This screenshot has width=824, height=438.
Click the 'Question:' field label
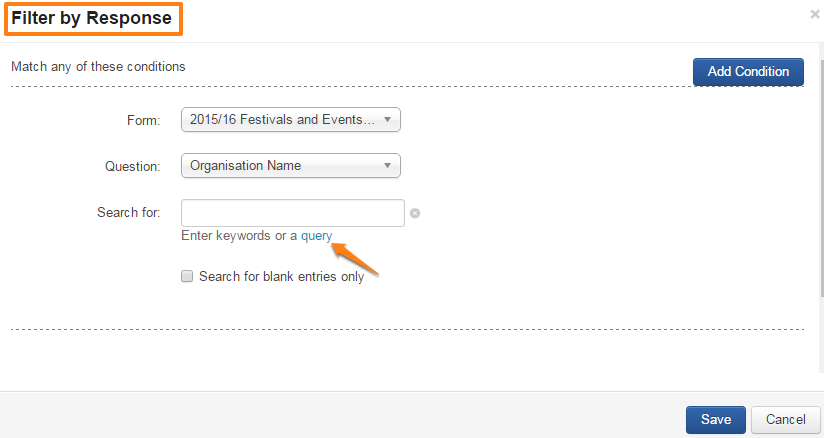pyautogui.click(x=132, y=167)
